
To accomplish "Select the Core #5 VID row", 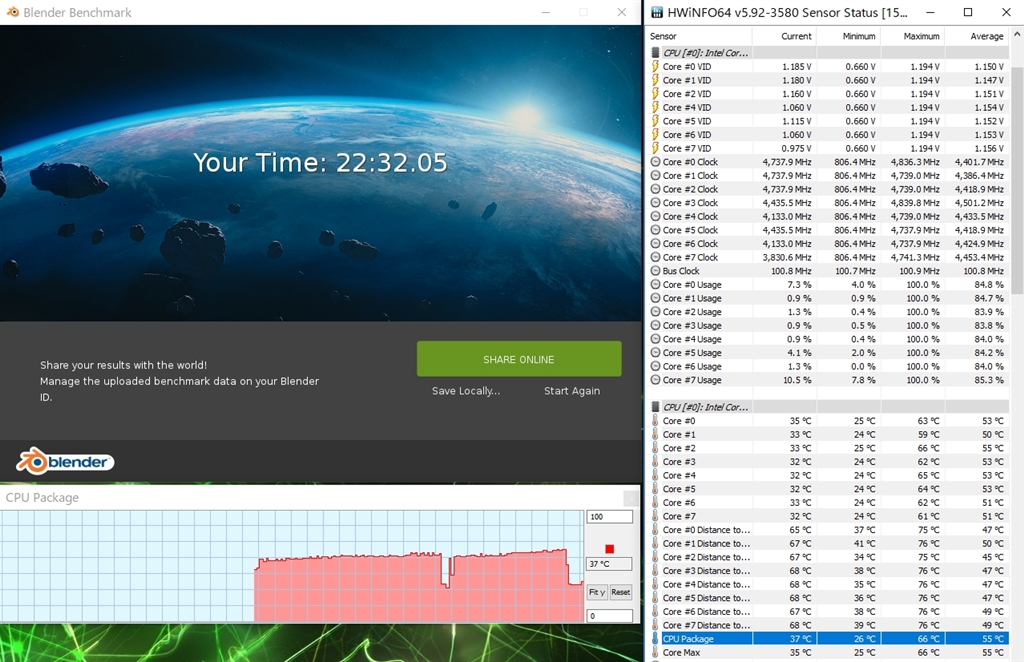I will [x=828, y=121].
